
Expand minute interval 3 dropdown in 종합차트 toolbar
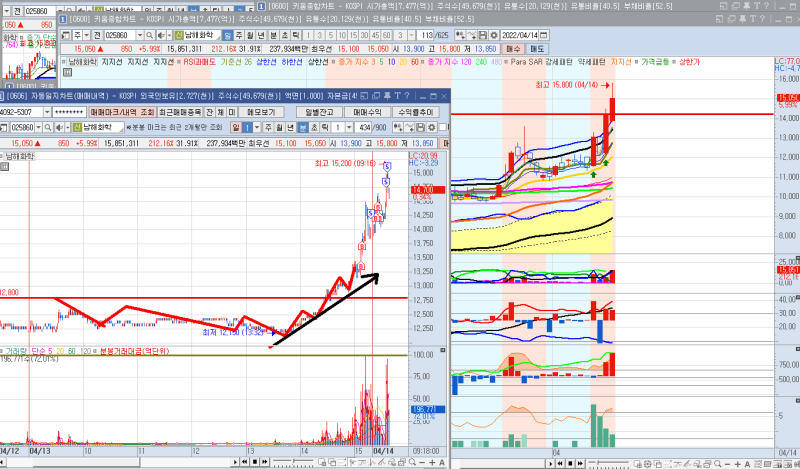[x=411, y=35]
